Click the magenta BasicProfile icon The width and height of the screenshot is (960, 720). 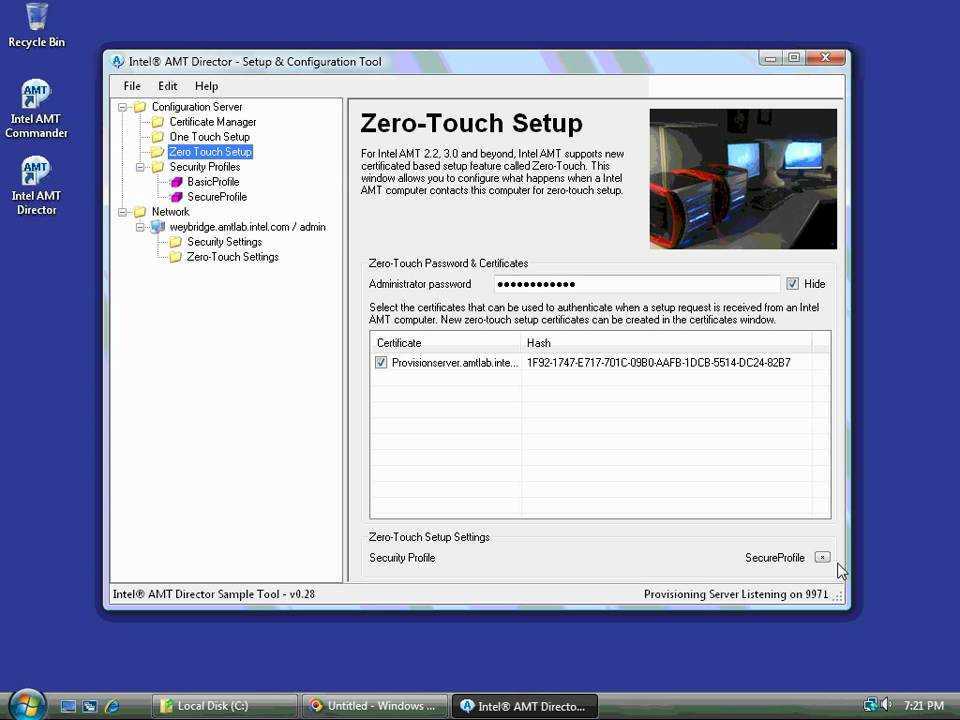[176, 182]
